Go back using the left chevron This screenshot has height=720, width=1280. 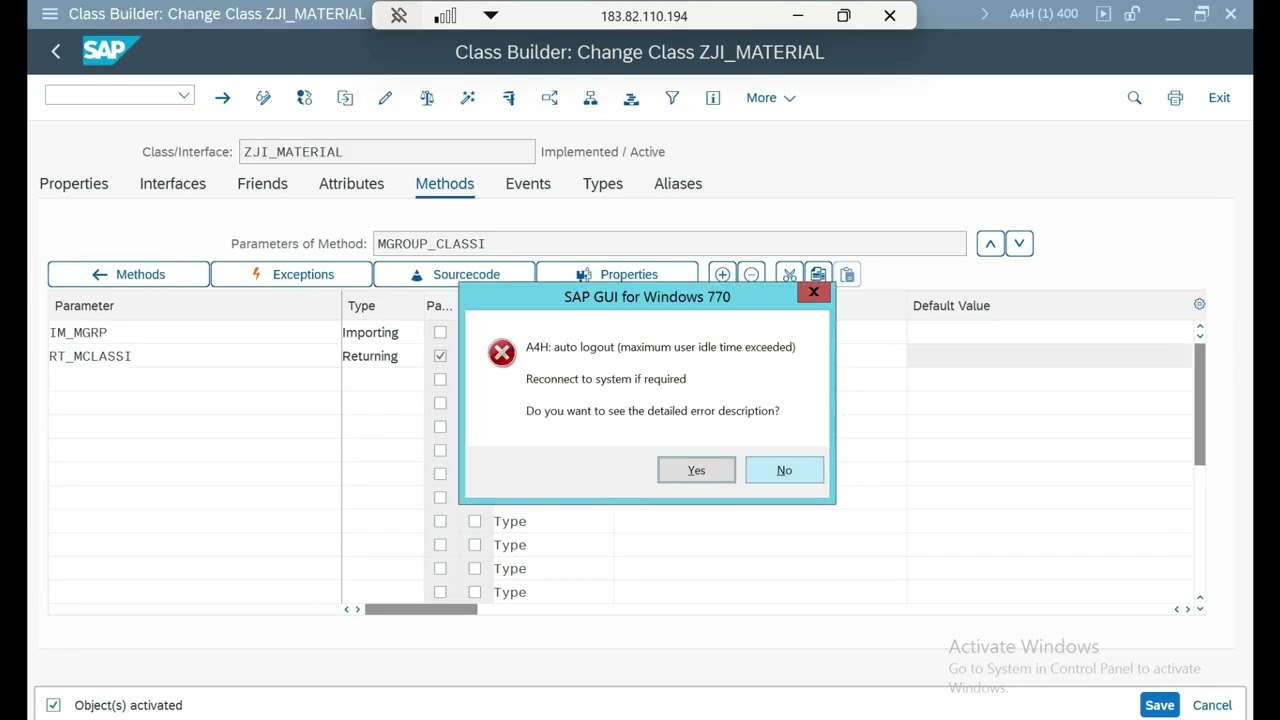click(x=56, y=52)
